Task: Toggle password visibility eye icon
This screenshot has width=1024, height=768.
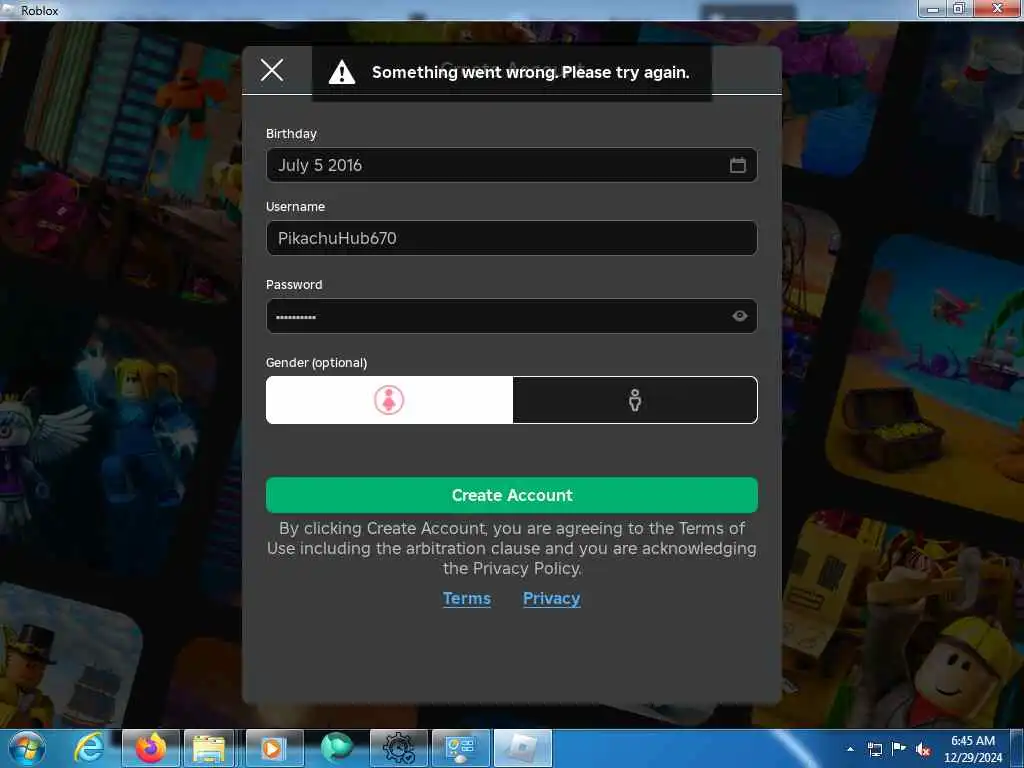Action: pos(739,316)
